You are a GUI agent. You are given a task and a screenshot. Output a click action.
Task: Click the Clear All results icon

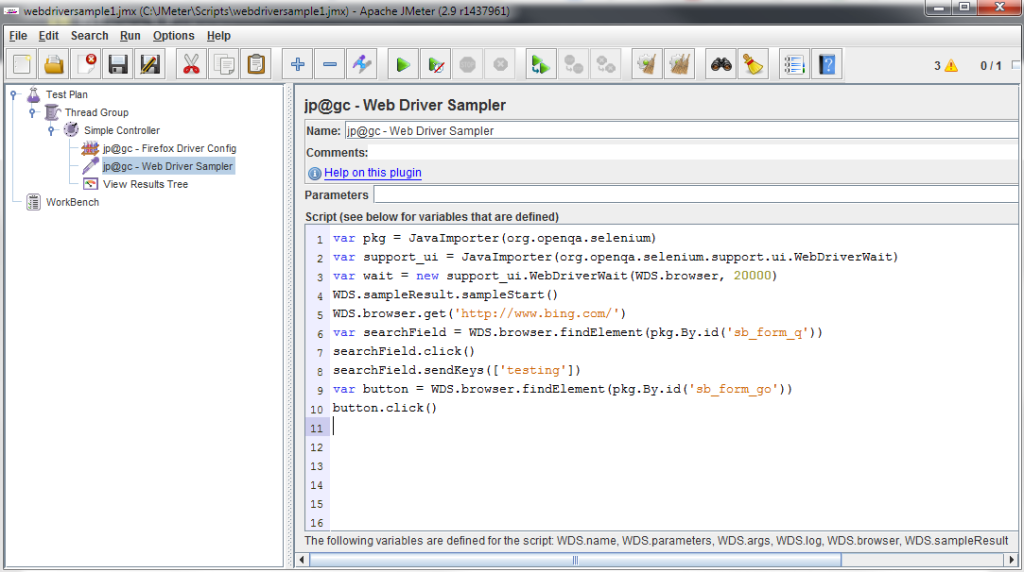679,65
